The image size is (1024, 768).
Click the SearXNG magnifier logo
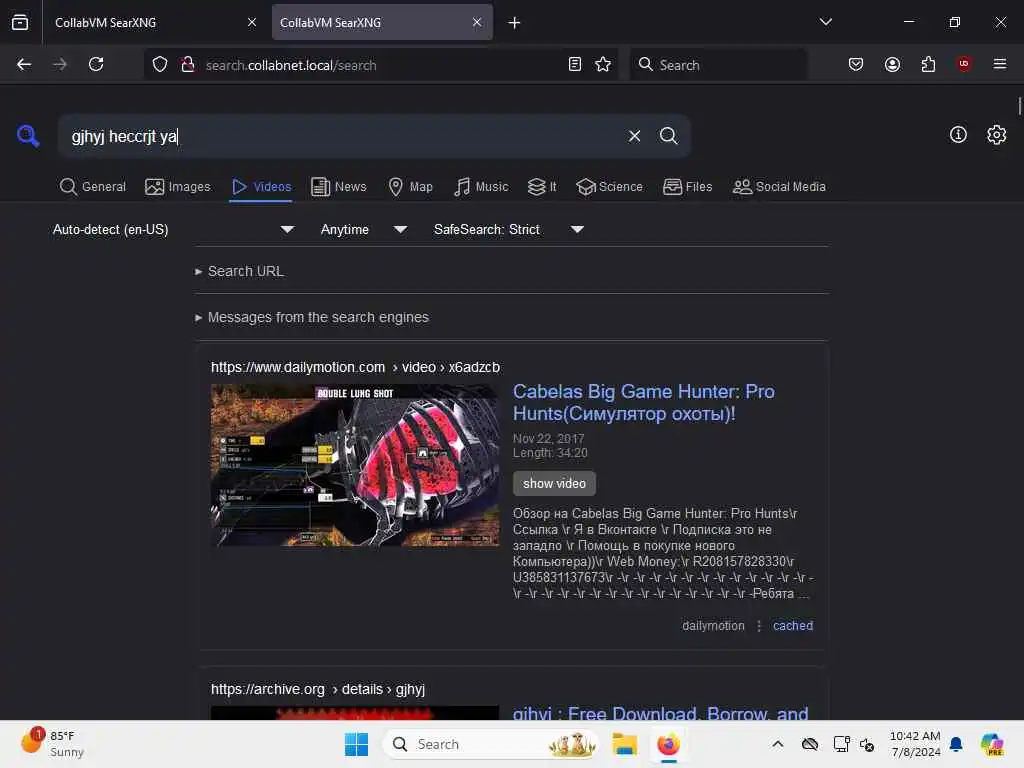click(28, 136)
